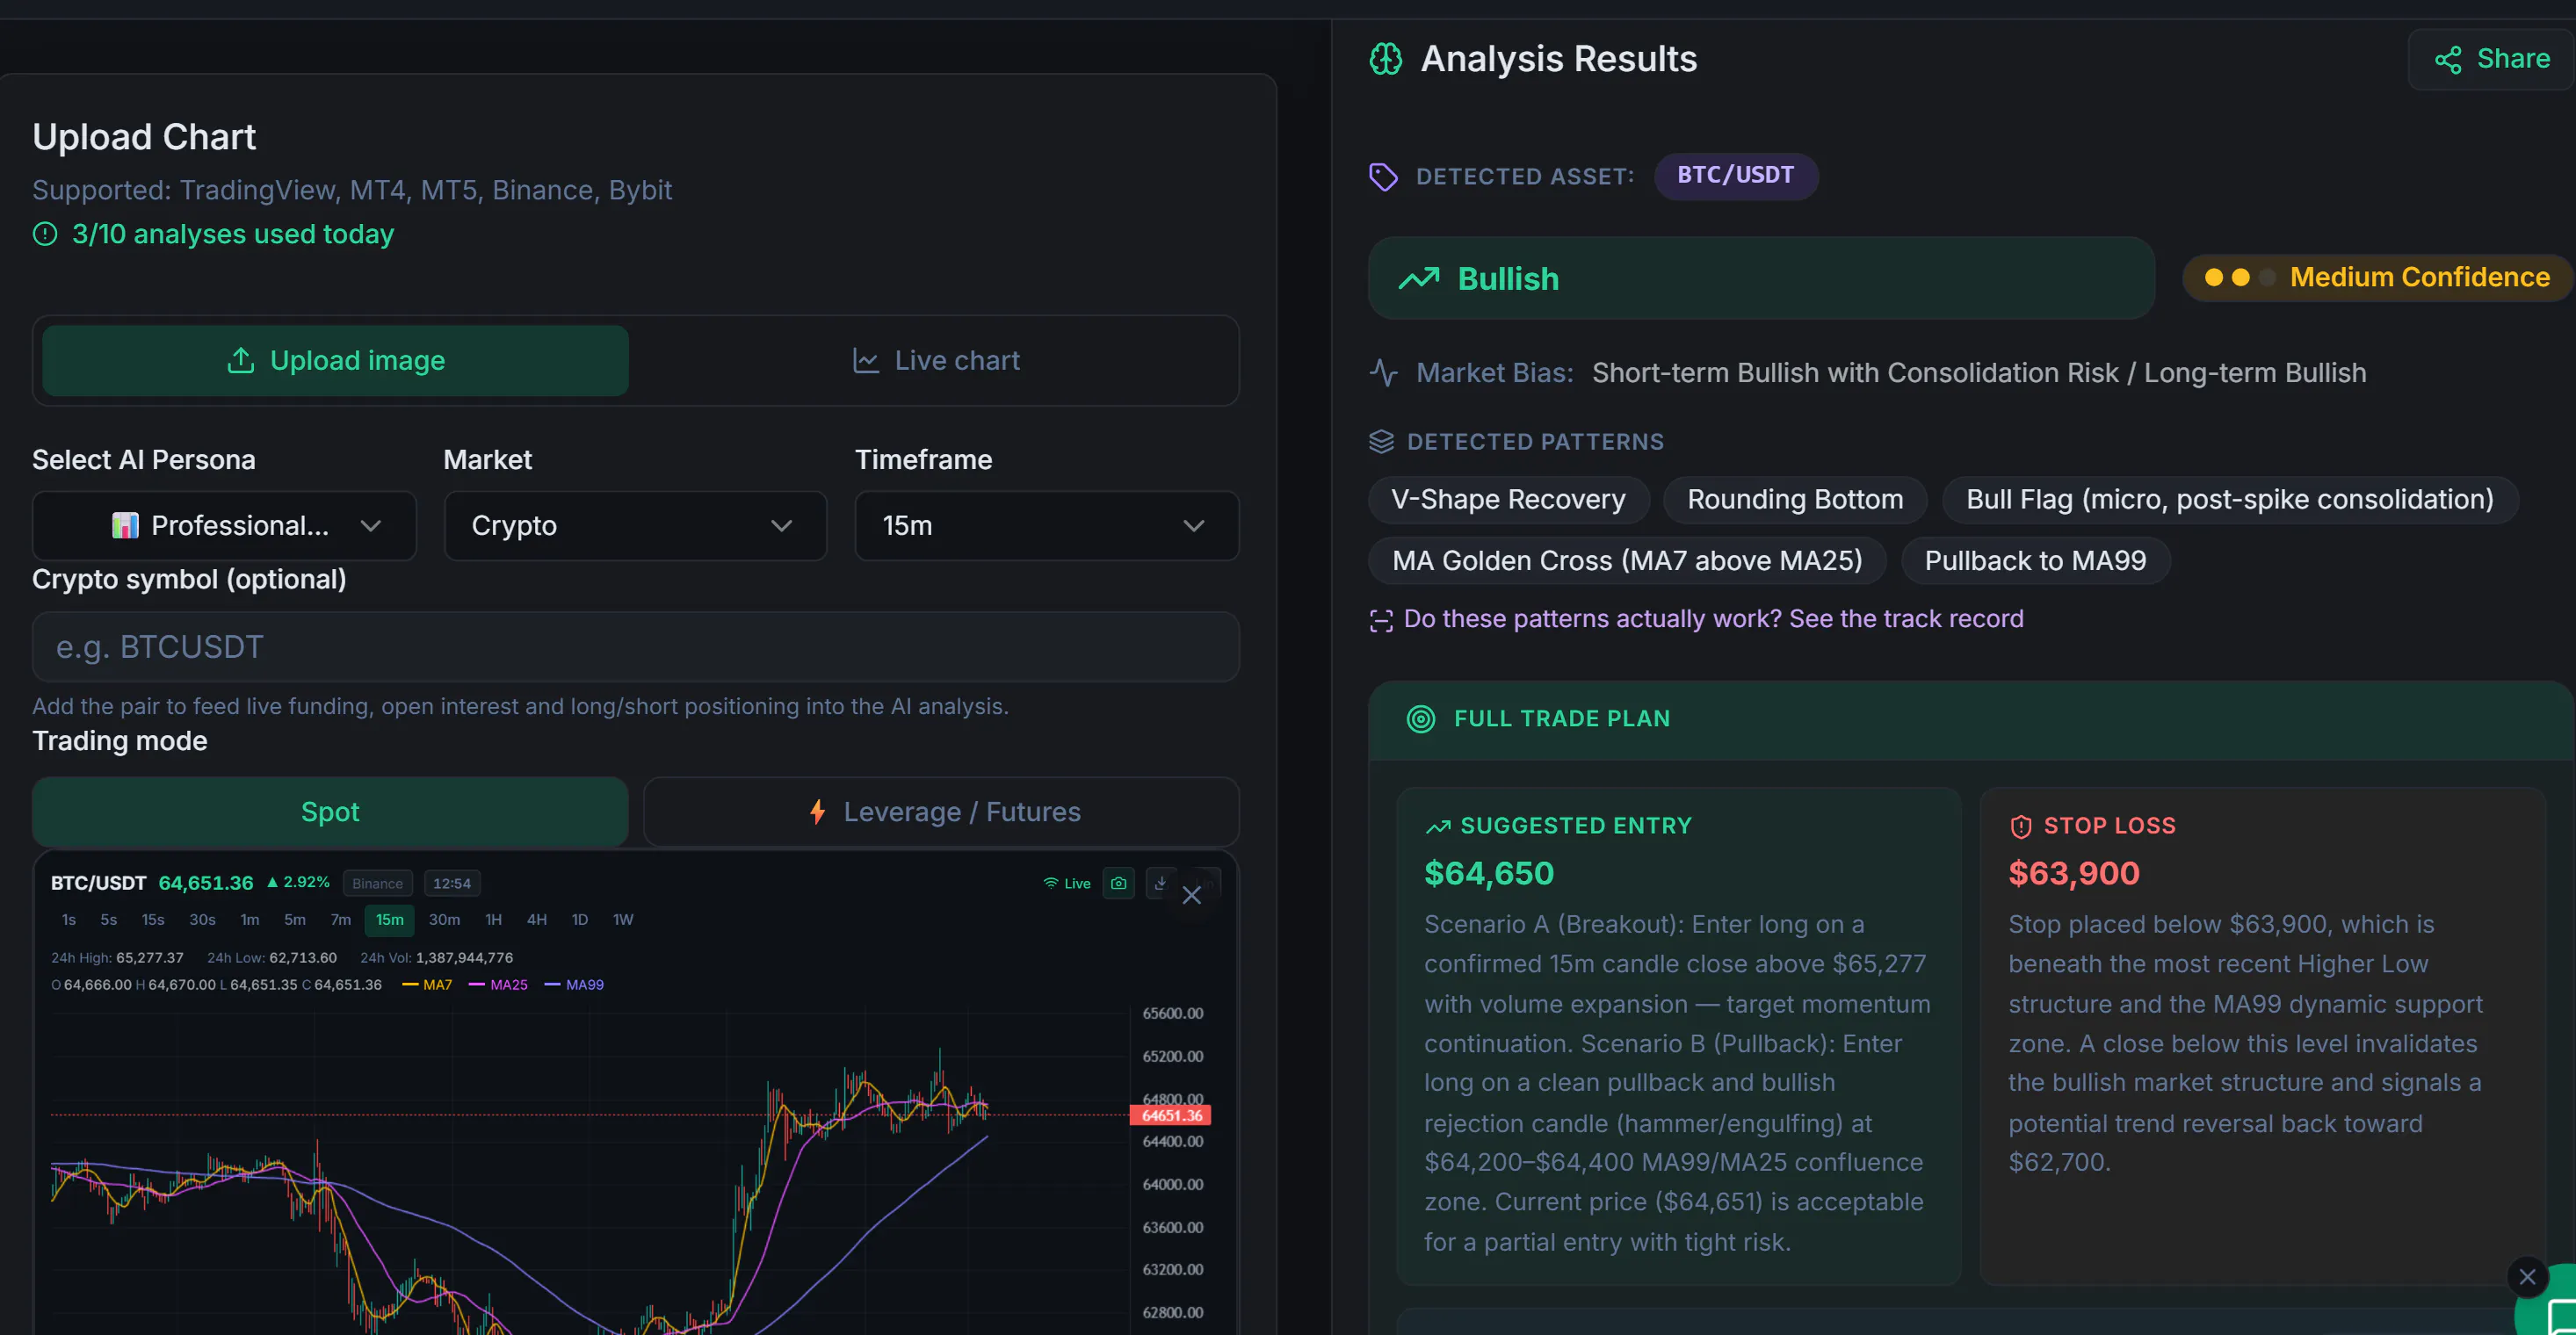2576x1335 pixels.
Task: Click the Market Bias pulse icon
Action: tap(1383, 373)
